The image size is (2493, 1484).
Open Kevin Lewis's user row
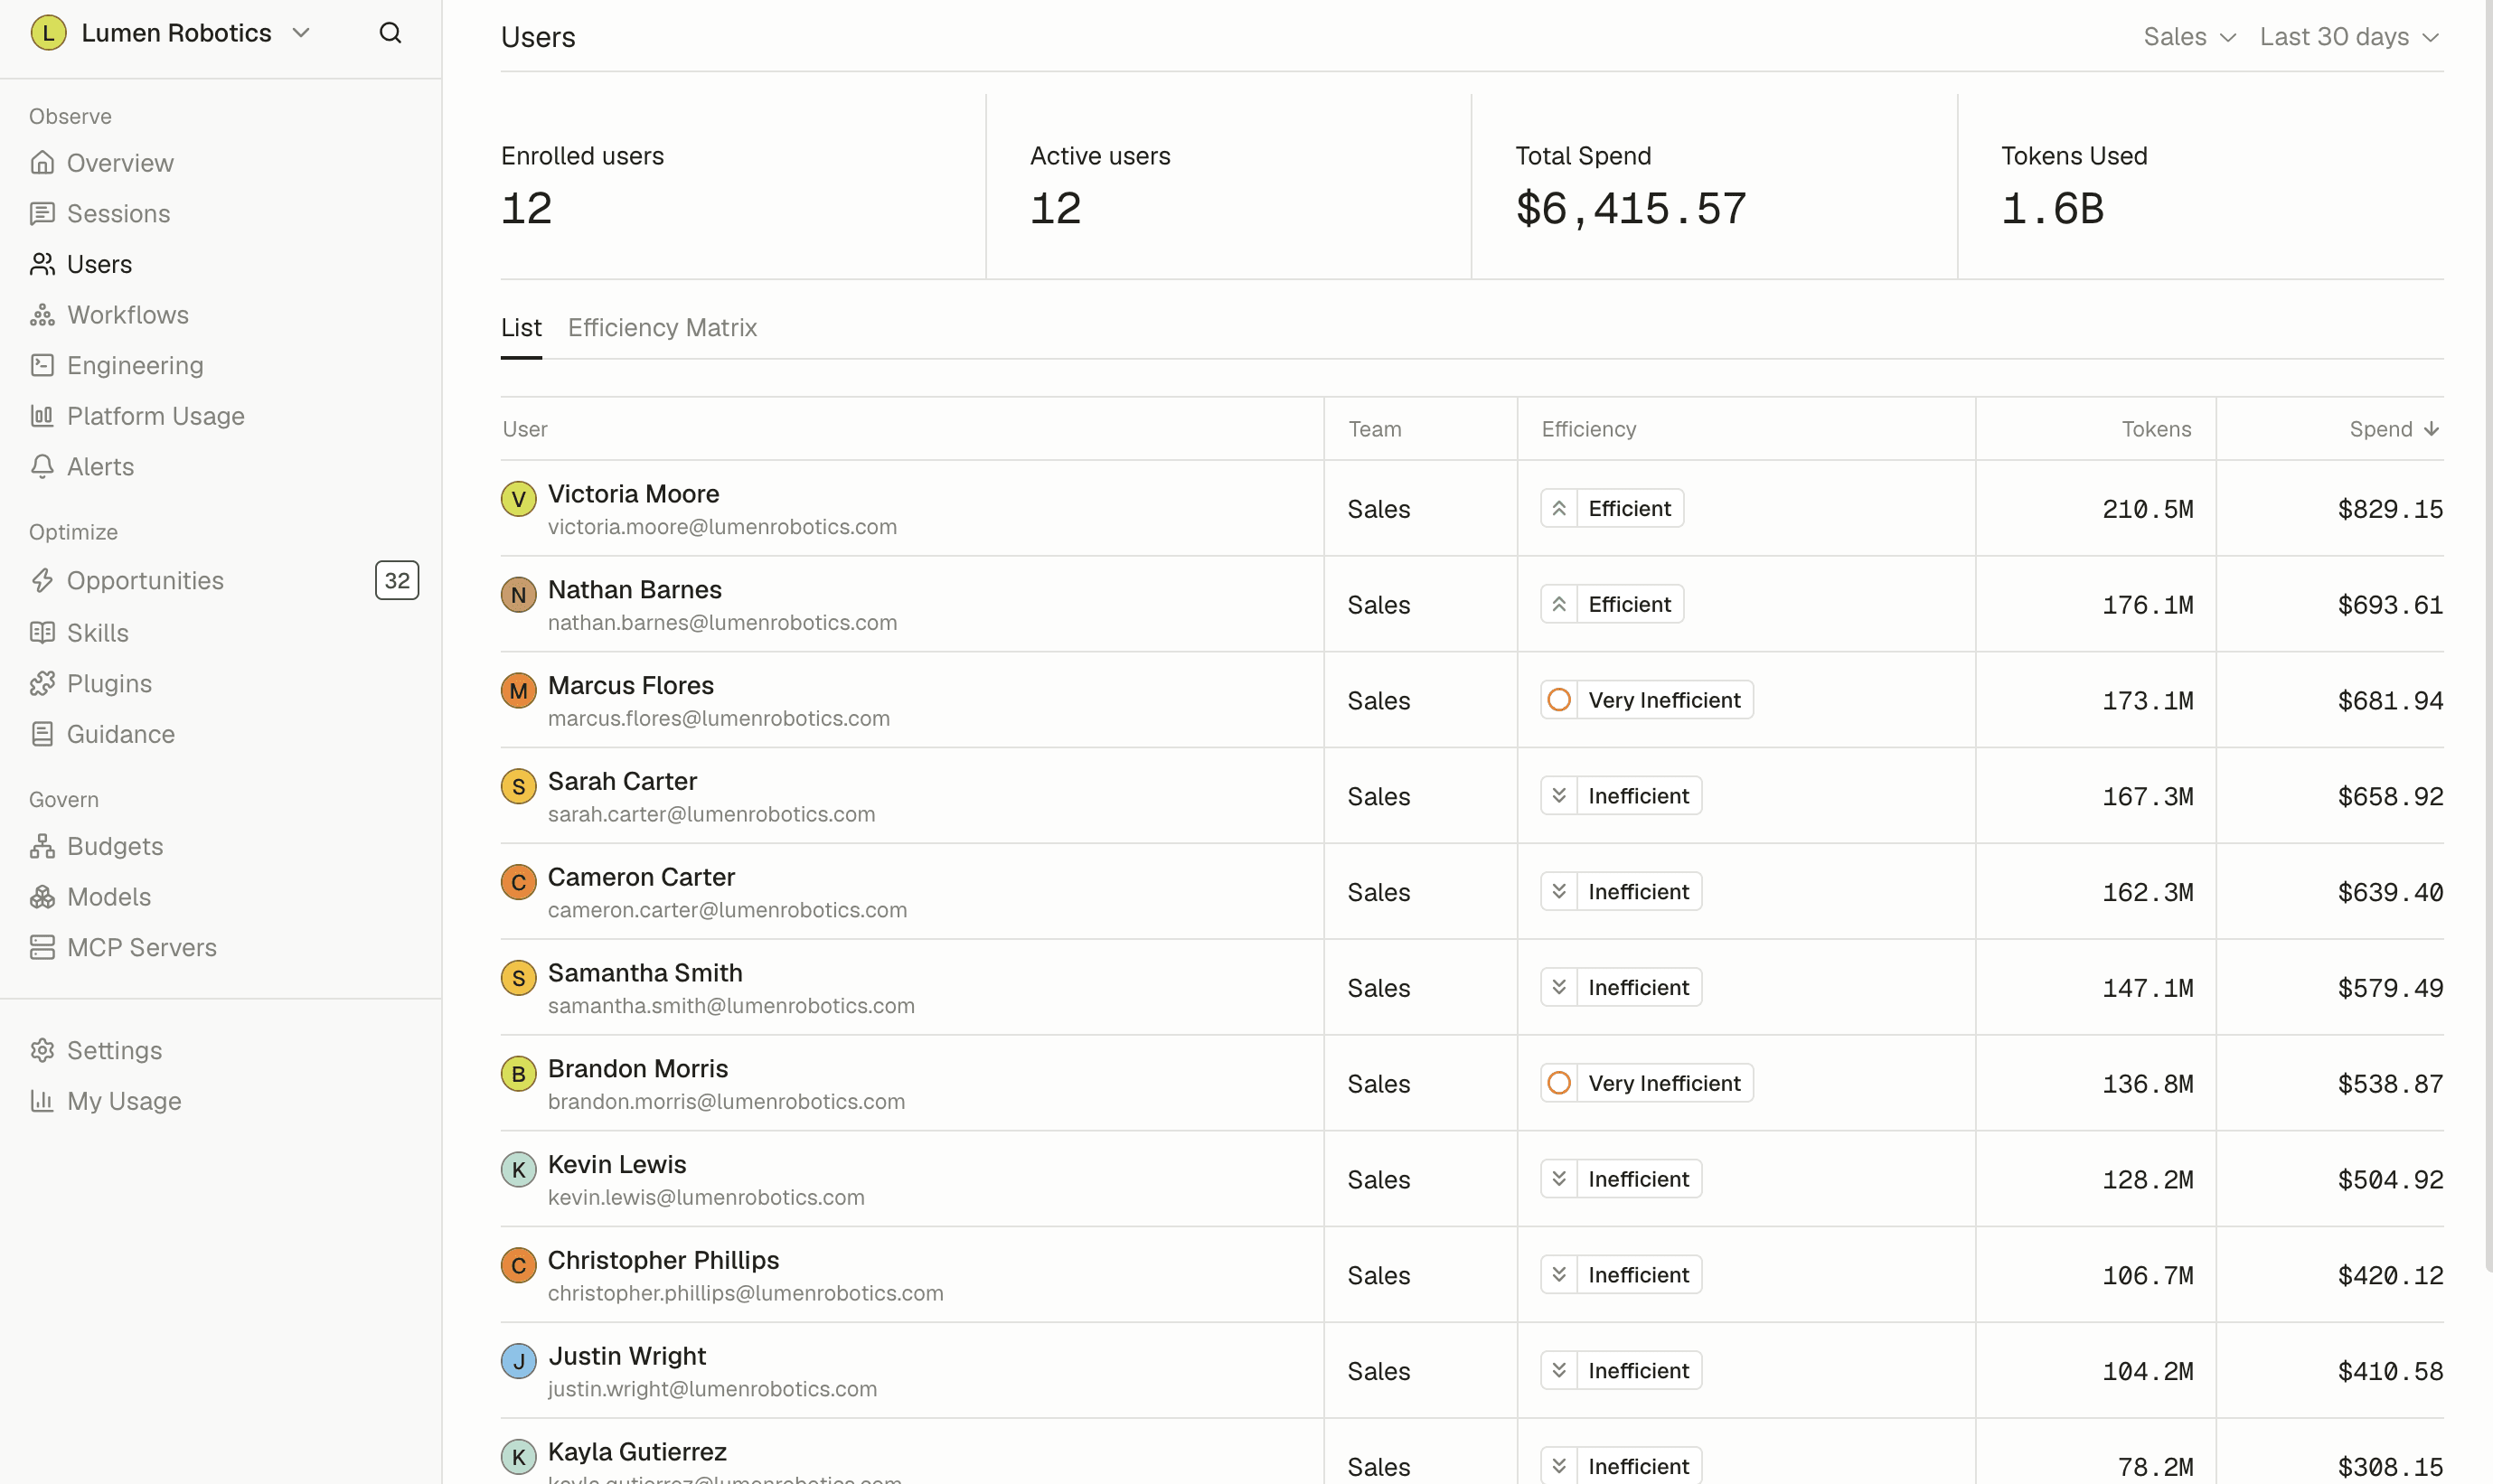(x=1472, y=1180)
